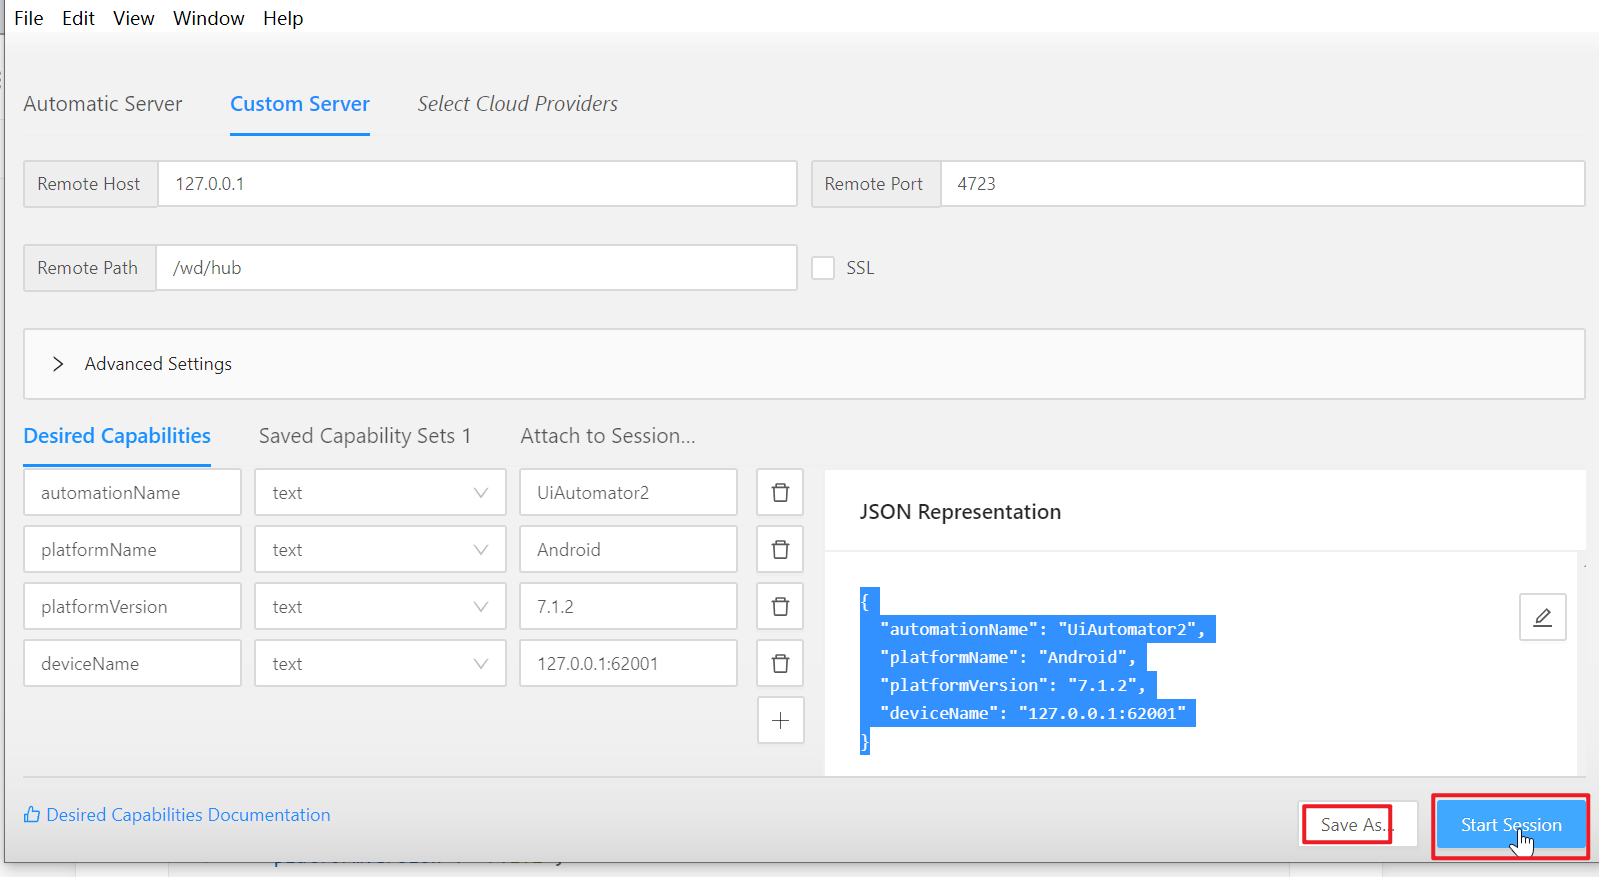The image size is (1599, 877).
Task: Remove the deviceName capability row
Action: point(780,663)
